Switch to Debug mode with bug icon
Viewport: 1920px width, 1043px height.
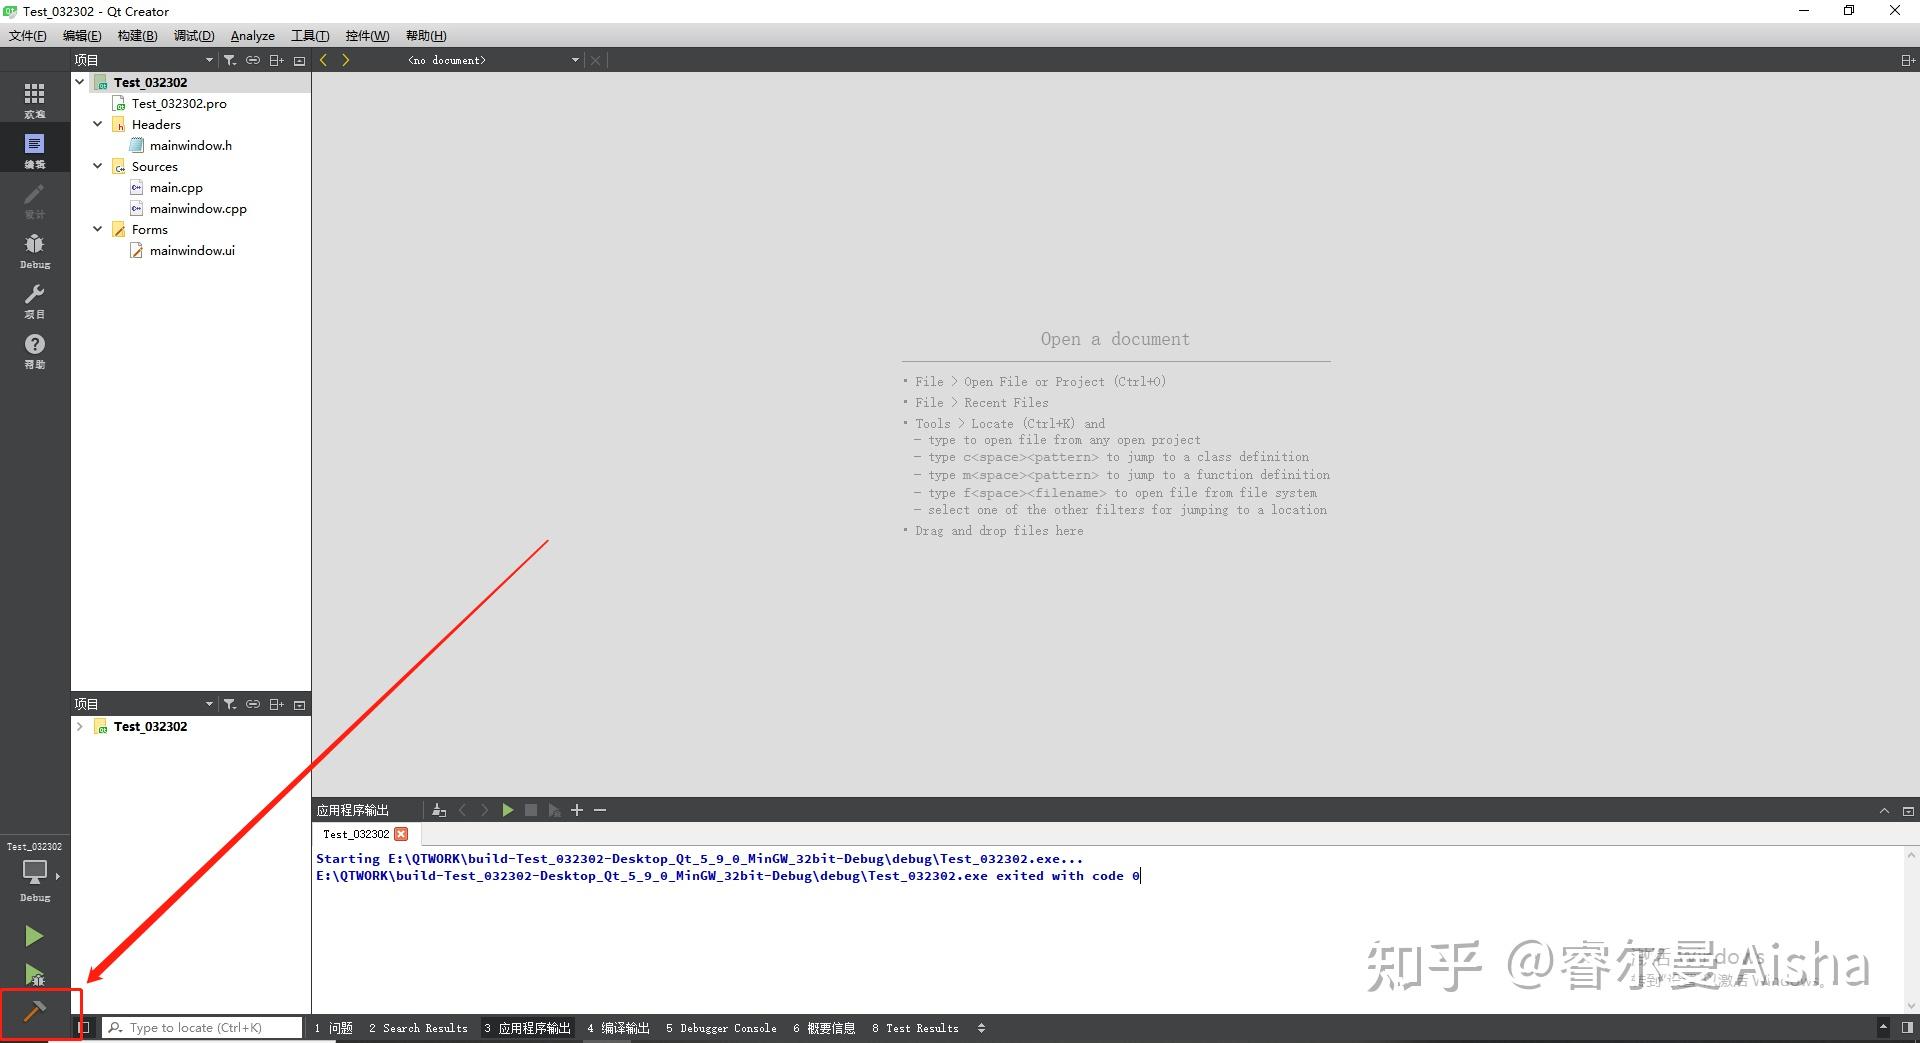pyautogui.click(x=35, y=249)
